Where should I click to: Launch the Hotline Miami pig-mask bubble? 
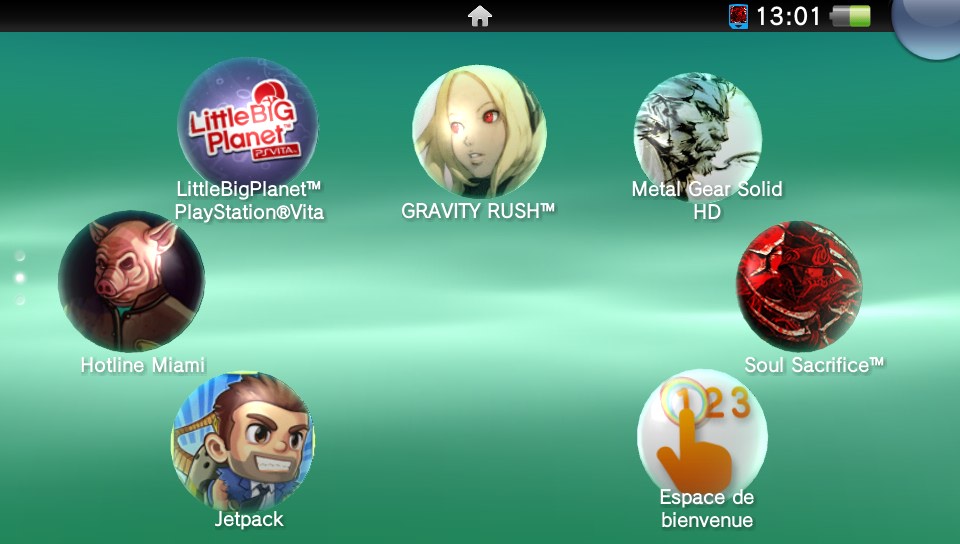click(131, 281)
